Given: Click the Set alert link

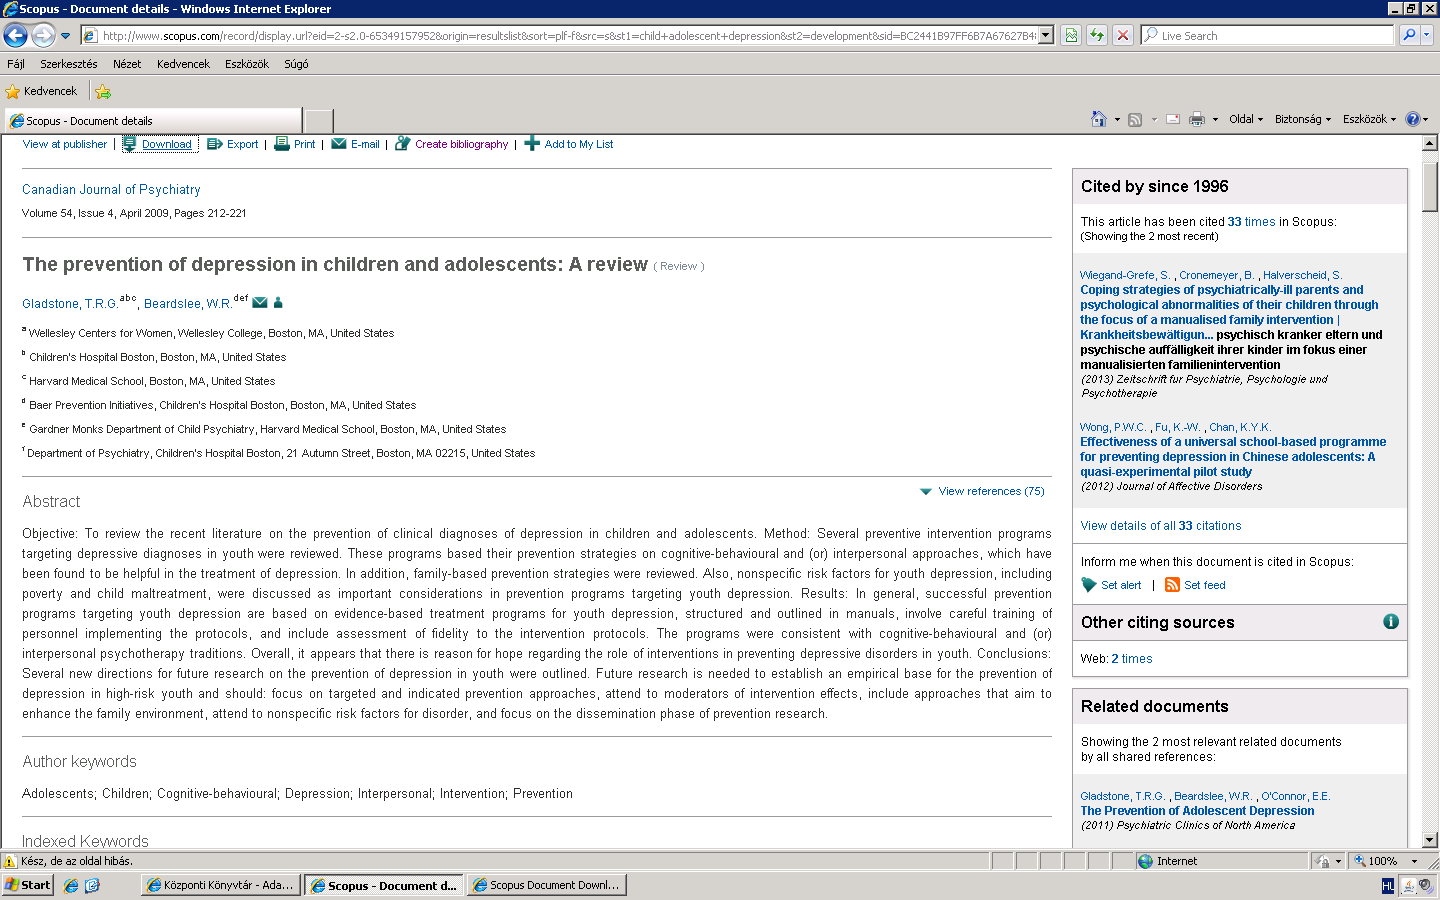Looking at the screenshot, I should 1120,585.
